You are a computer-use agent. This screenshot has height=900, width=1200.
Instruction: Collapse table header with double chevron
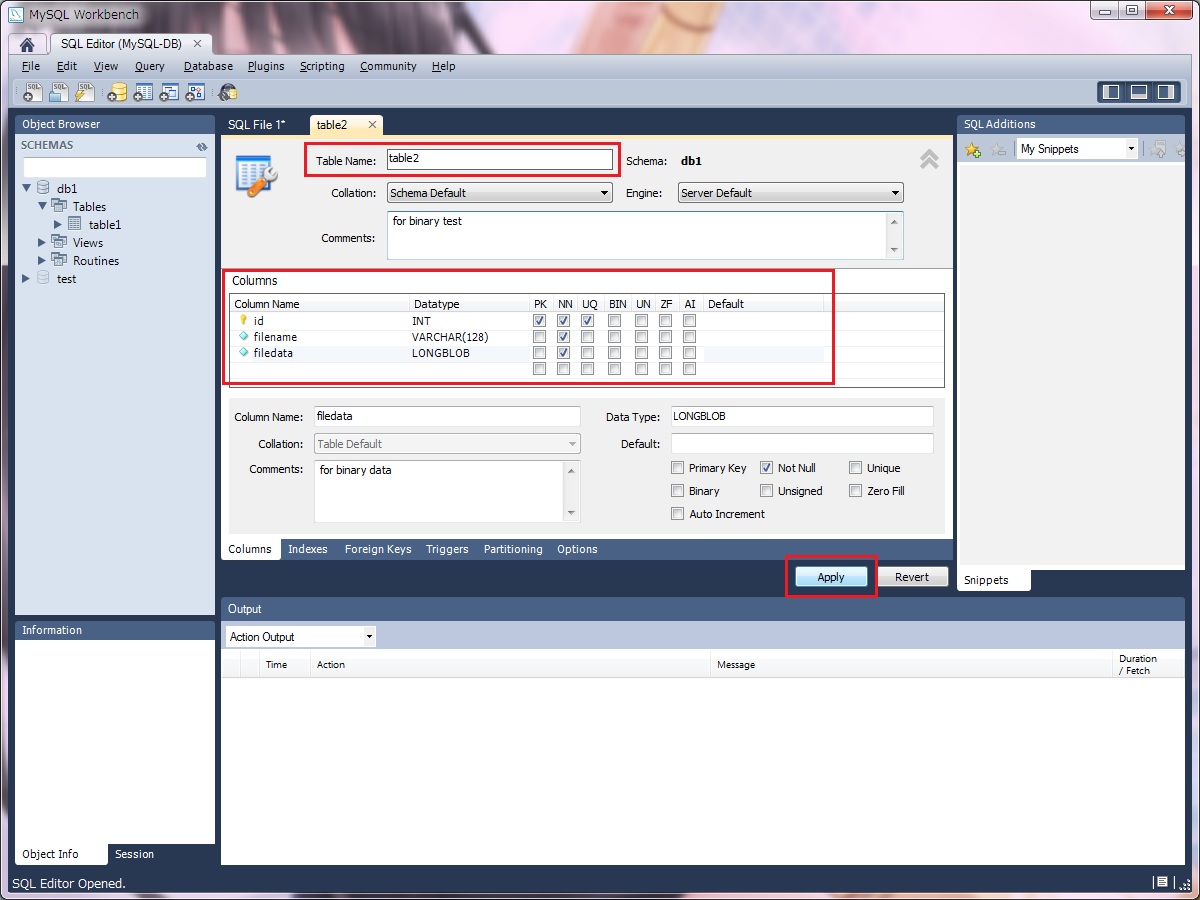pos(929,159)
